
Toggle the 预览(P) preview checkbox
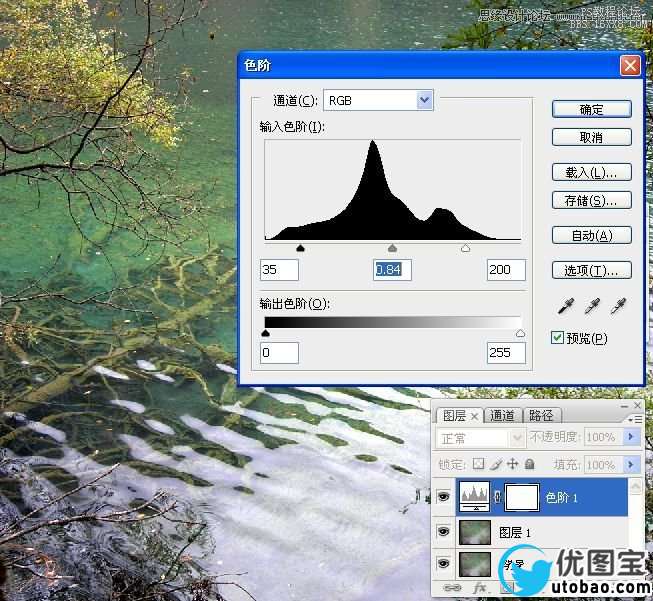click(557, 337)
